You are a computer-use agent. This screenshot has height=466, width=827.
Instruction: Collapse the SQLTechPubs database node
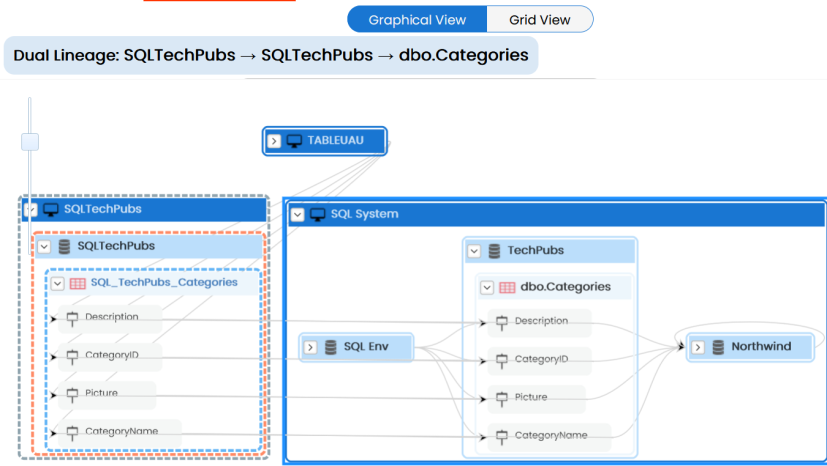(x=44, y=247)
